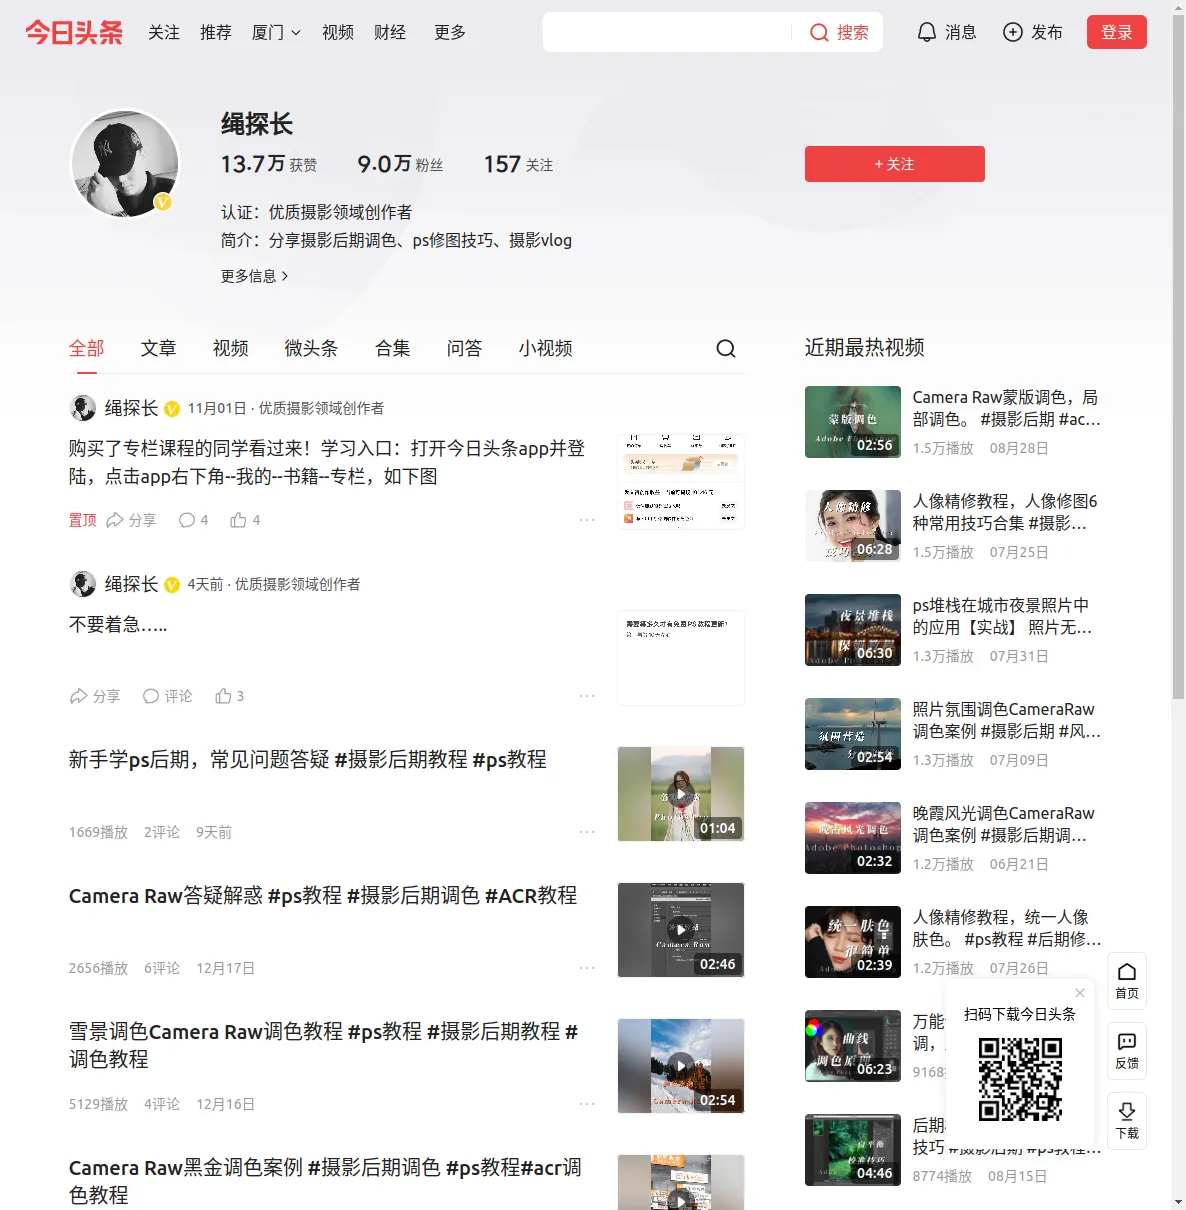This screenshot has width=1186, height=1210.
Task: Open 推荐 in top navigation
Action: [x=216, y=32]
